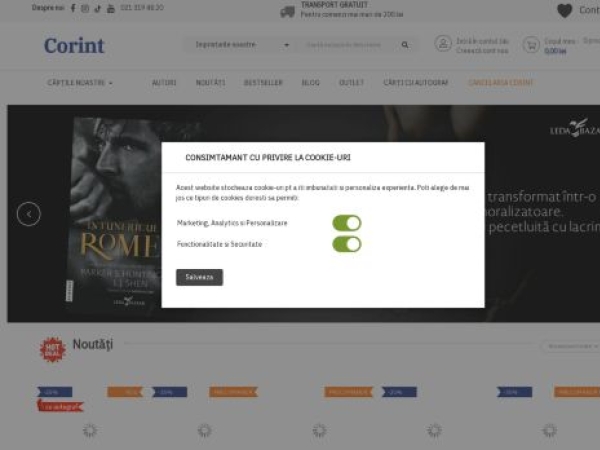The image size is (600, 450).
Task: Expand the Cărțile noastre menu
Action: tap(80, 83)
